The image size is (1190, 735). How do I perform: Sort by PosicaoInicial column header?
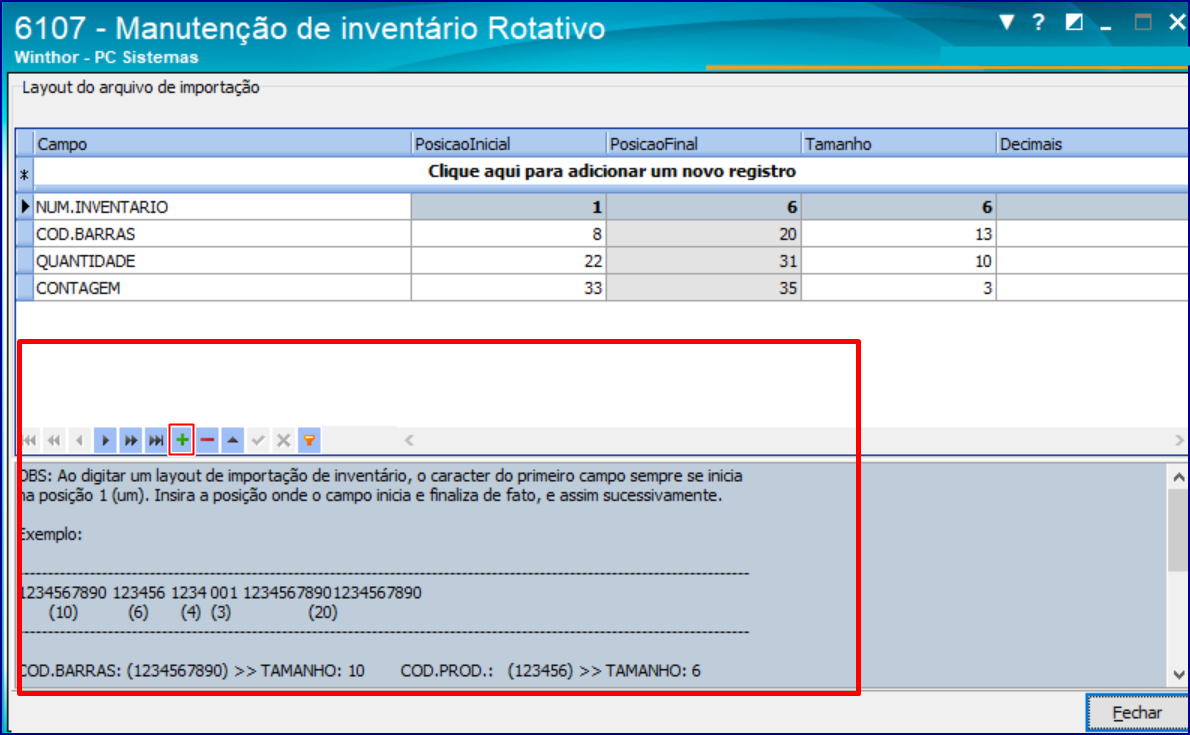pyautogui.click(x=508, y=144)
